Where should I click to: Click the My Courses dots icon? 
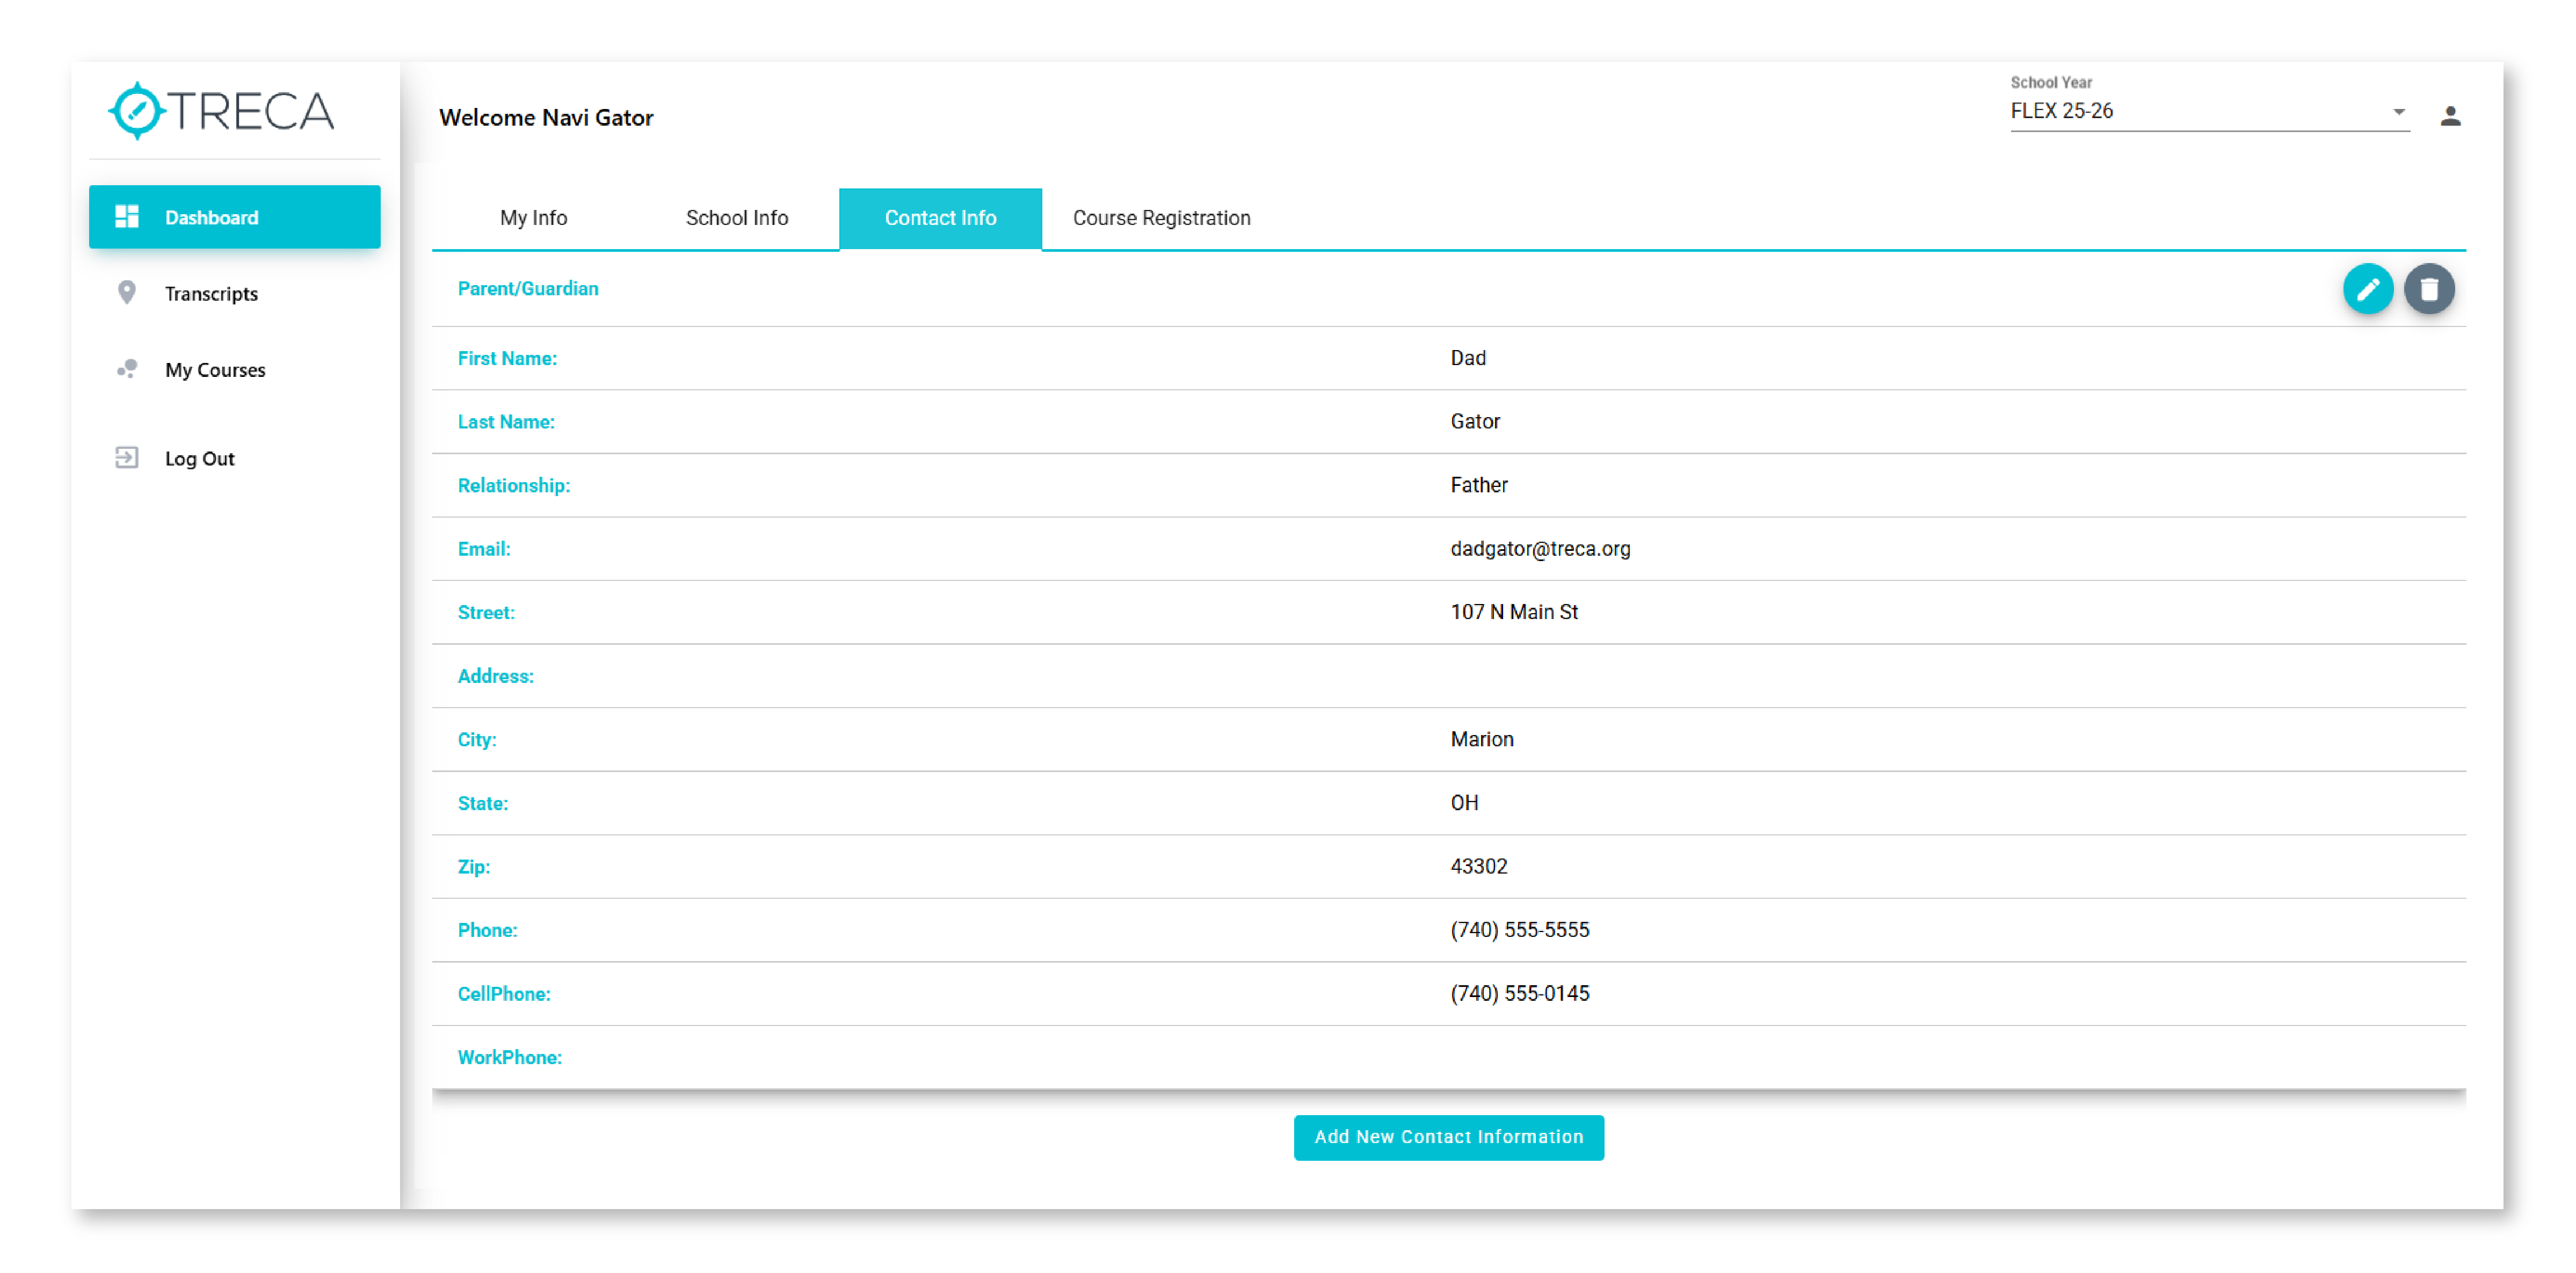pos(127,369)
